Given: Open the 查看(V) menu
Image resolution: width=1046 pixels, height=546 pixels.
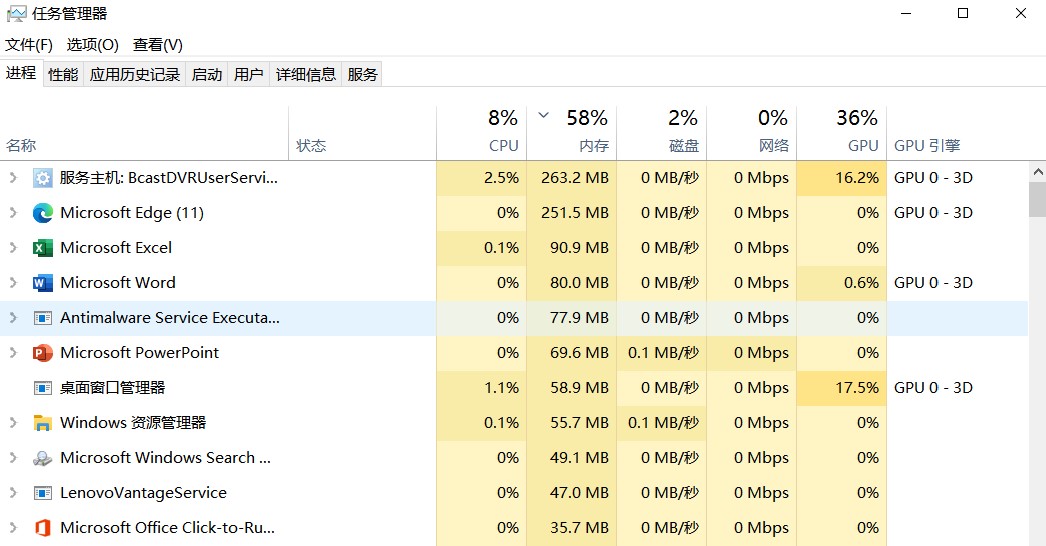Looking at the screenshot, I should pyautogui.click(x=157, y=45).
